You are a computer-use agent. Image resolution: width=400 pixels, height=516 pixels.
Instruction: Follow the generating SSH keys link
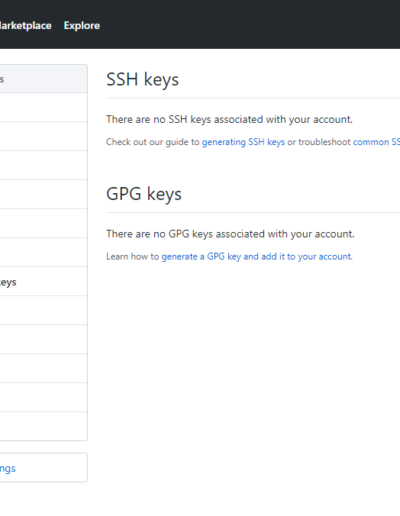243,142
